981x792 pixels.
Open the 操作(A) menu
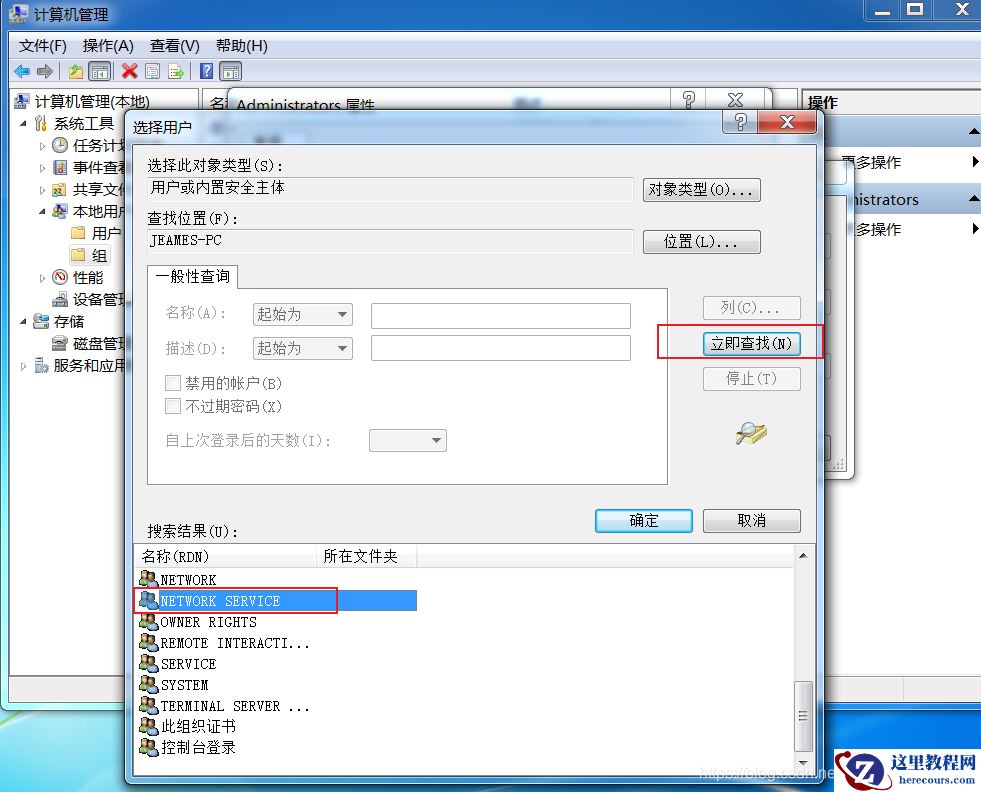click(x=108, y=46)
